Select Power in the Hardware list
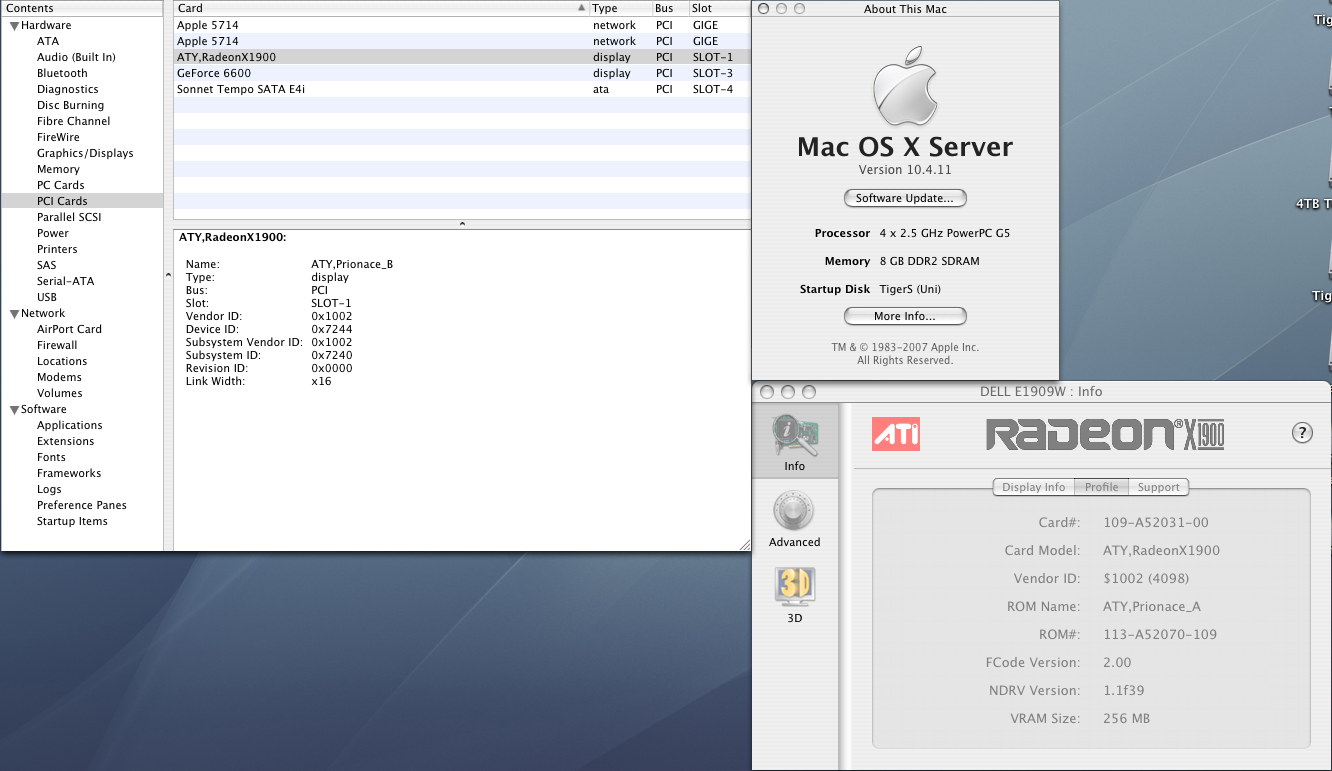1332x771 pixels. [x=53, y=233]
